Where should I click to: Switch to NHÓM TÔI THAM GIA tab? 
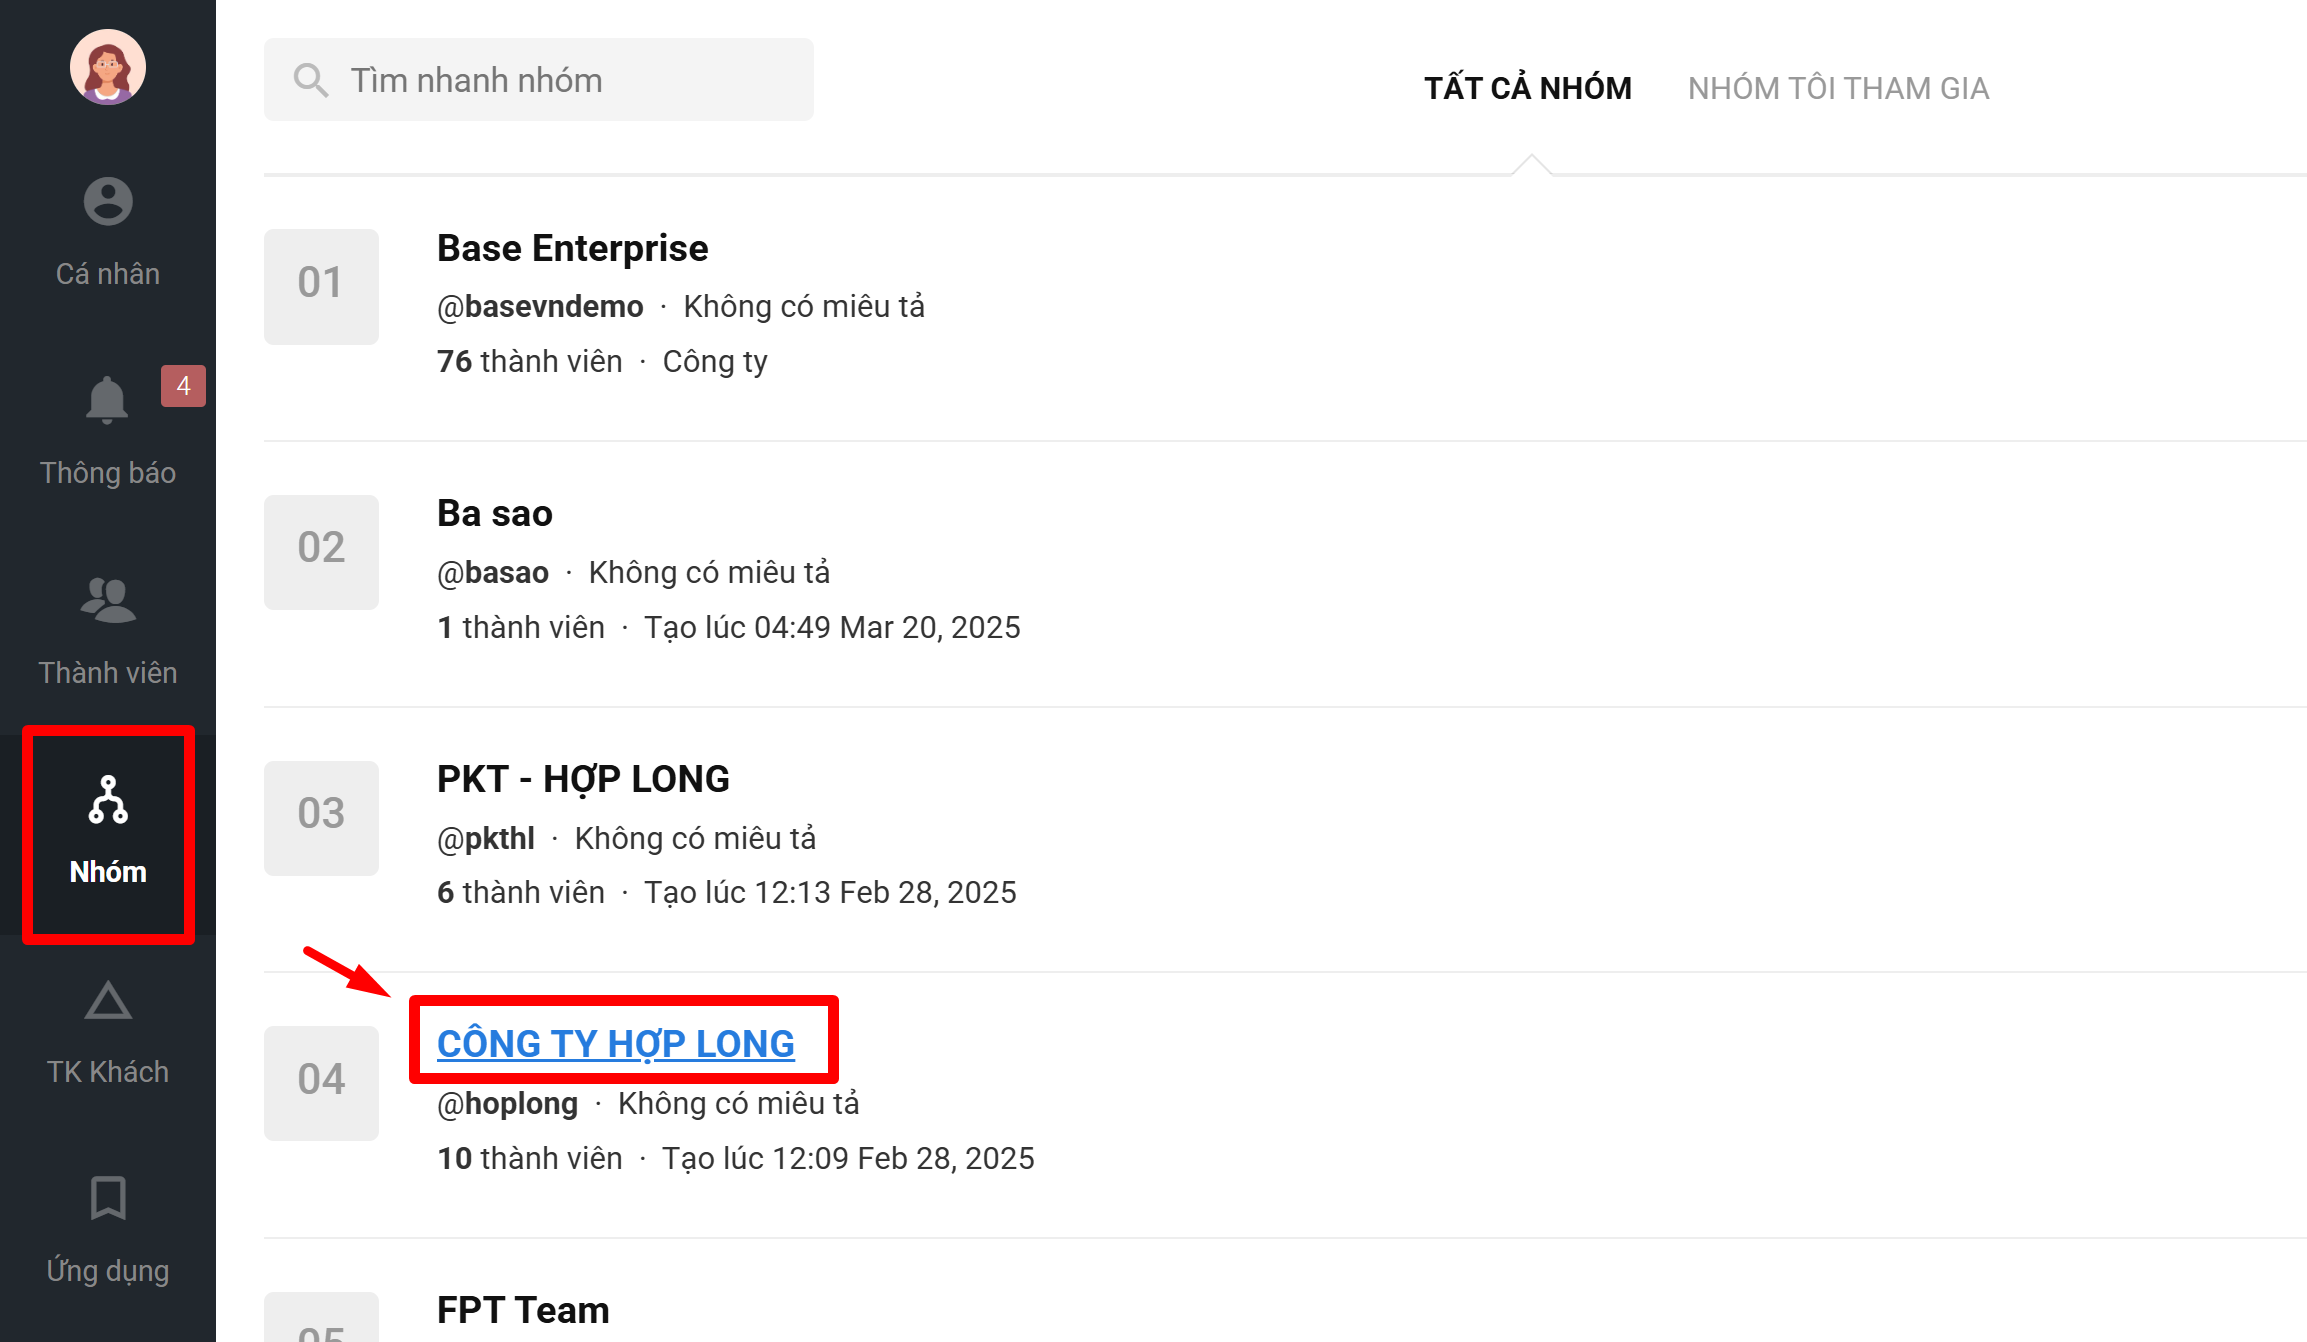pos(1838,88)
